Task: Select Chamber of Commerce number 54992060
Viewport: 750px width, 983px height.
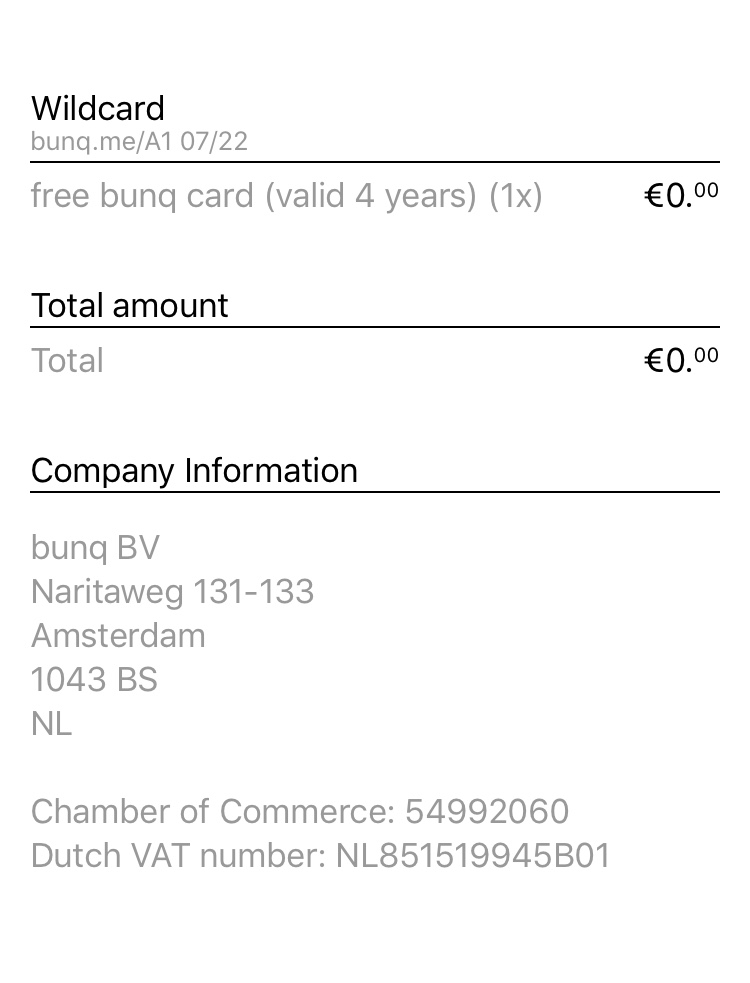Action: coord(487,812)
